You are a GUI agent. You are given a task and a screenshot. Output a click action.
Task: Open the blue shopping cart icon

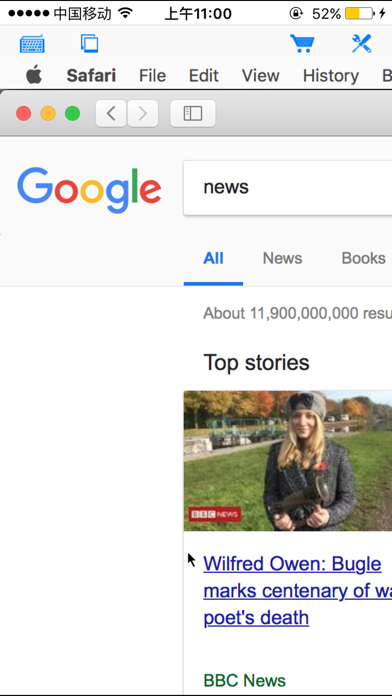[x=302, y=44]
